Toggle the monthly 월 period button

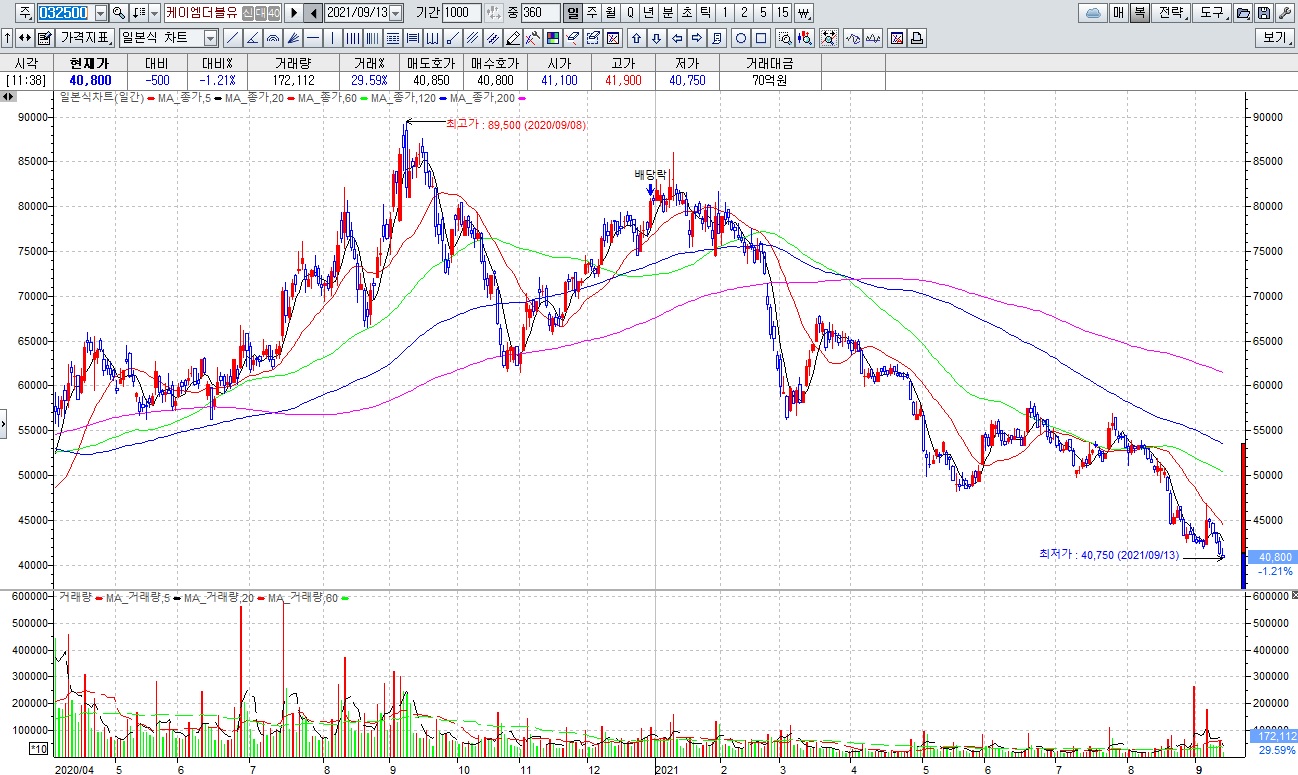coord(610,13)
